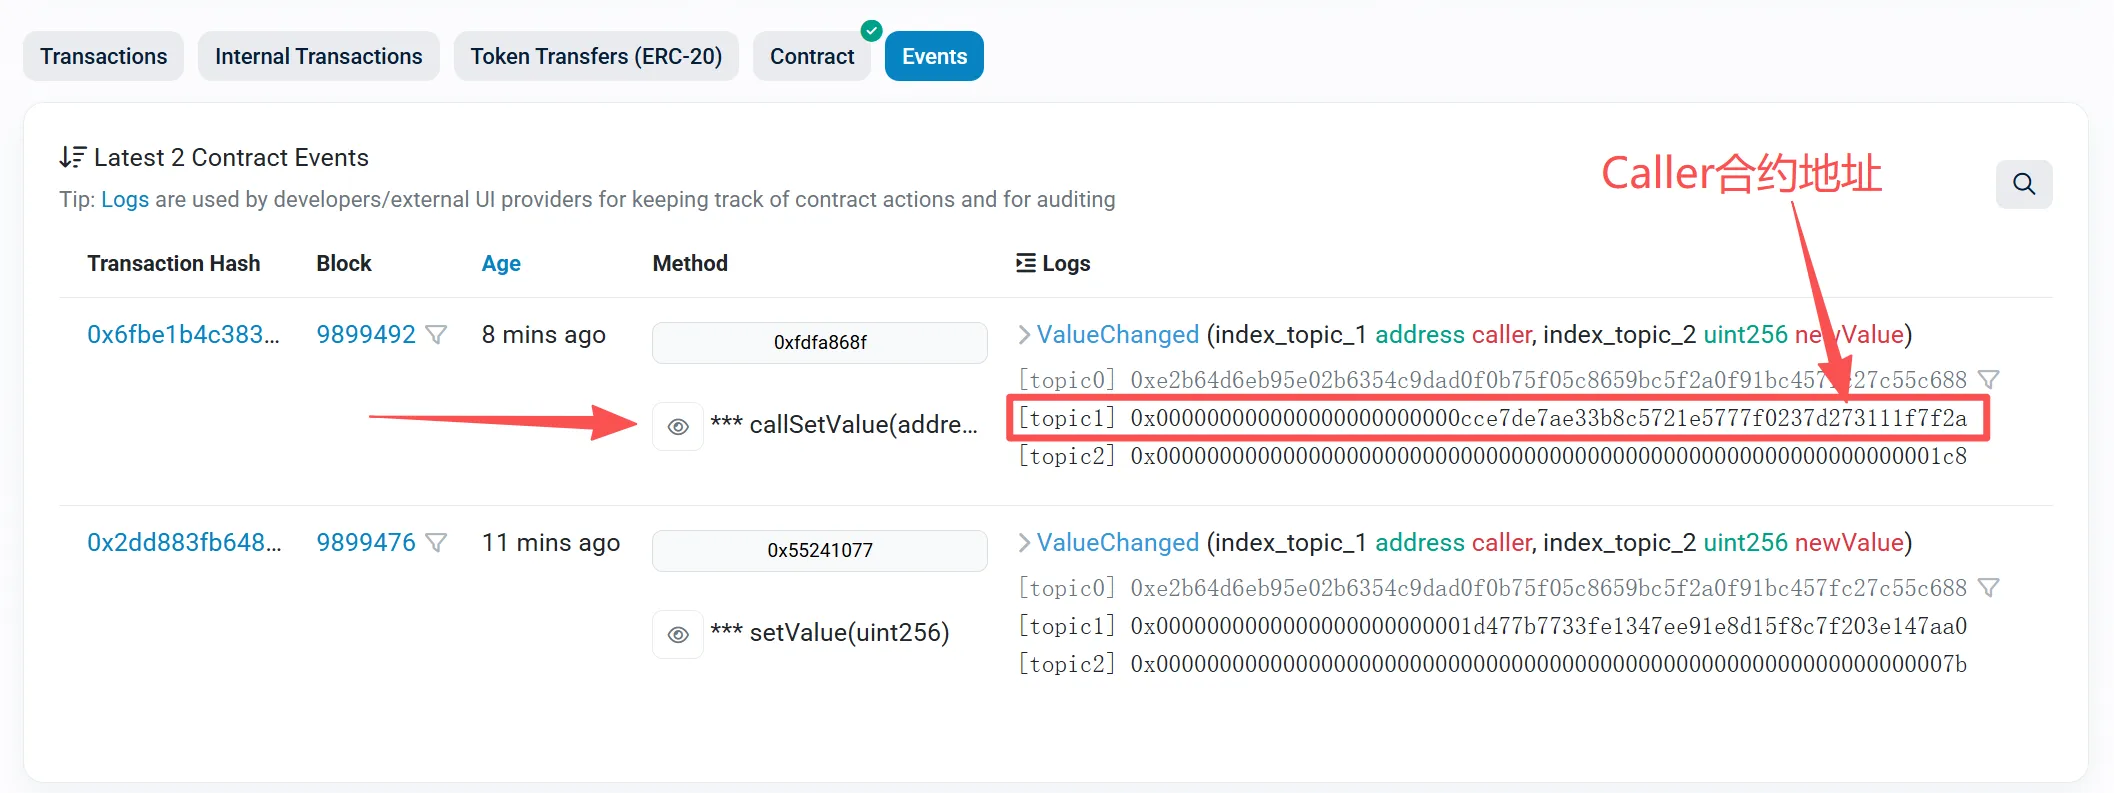
Task: Click filter icon beside second event's topic0
Action: [1989, 588]
